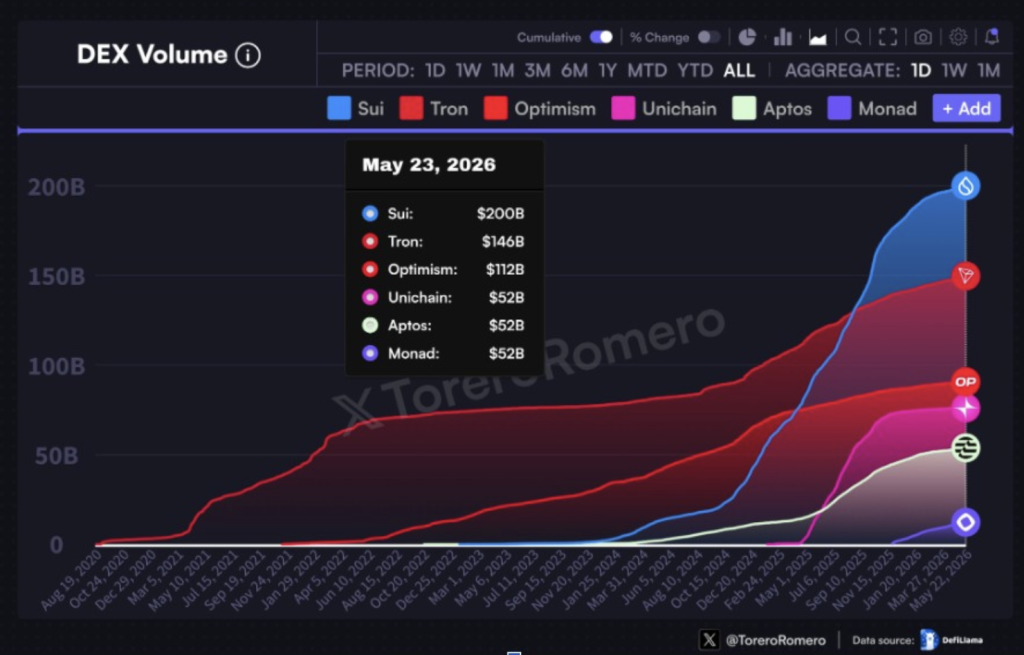
Task: Click Aug 19, 2020 x-axis label
Action: point(72,580)
